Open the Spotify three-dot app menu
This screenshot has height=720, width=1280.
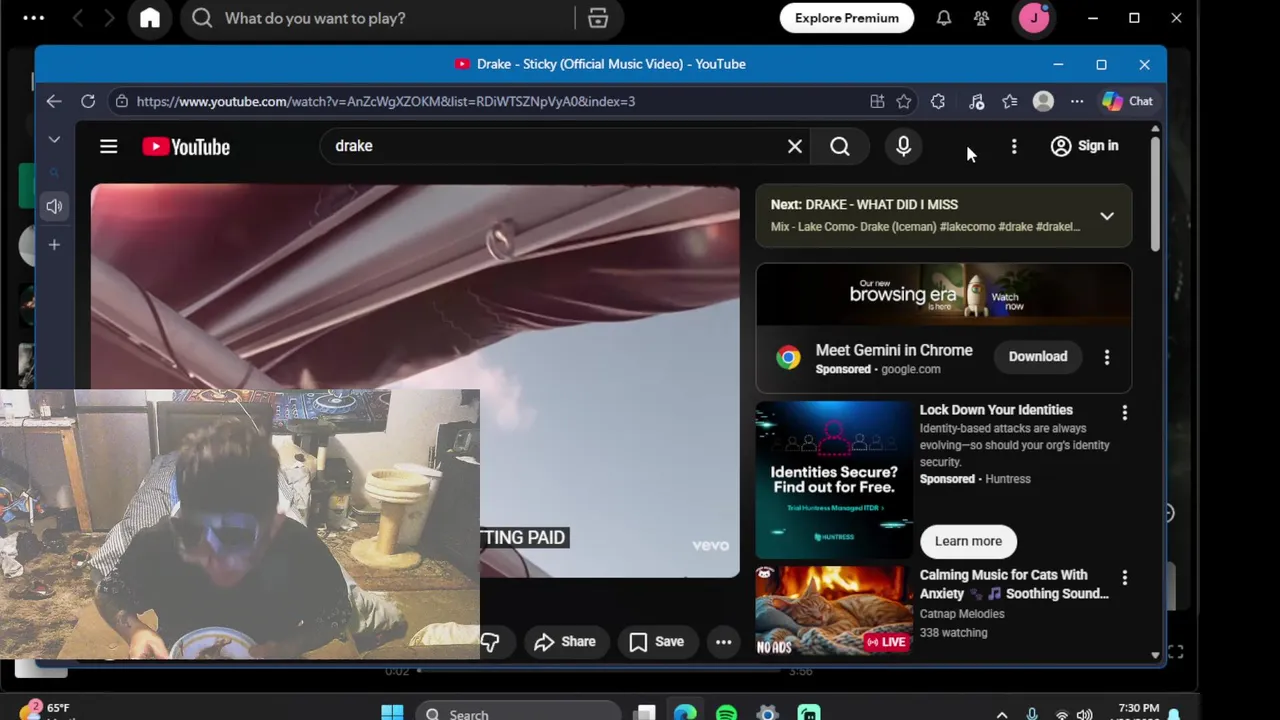tap(33, 18)
